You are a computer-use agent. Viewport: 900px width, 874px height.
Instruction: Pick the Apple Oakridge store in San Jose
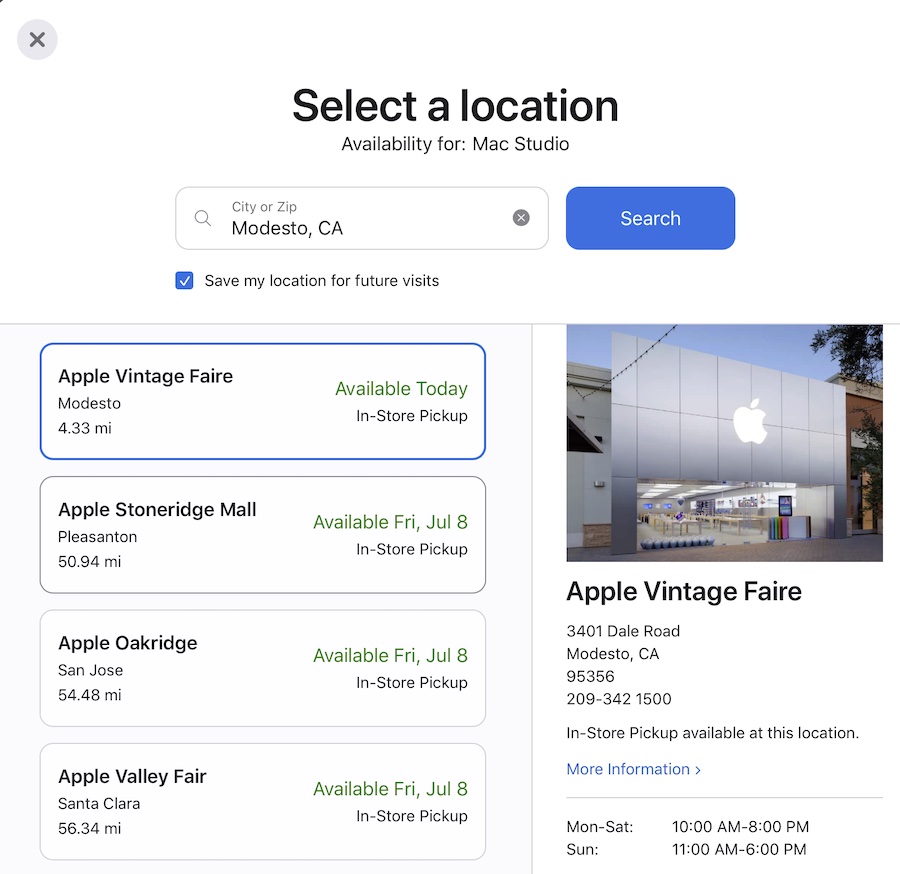(x=262, y=668)
